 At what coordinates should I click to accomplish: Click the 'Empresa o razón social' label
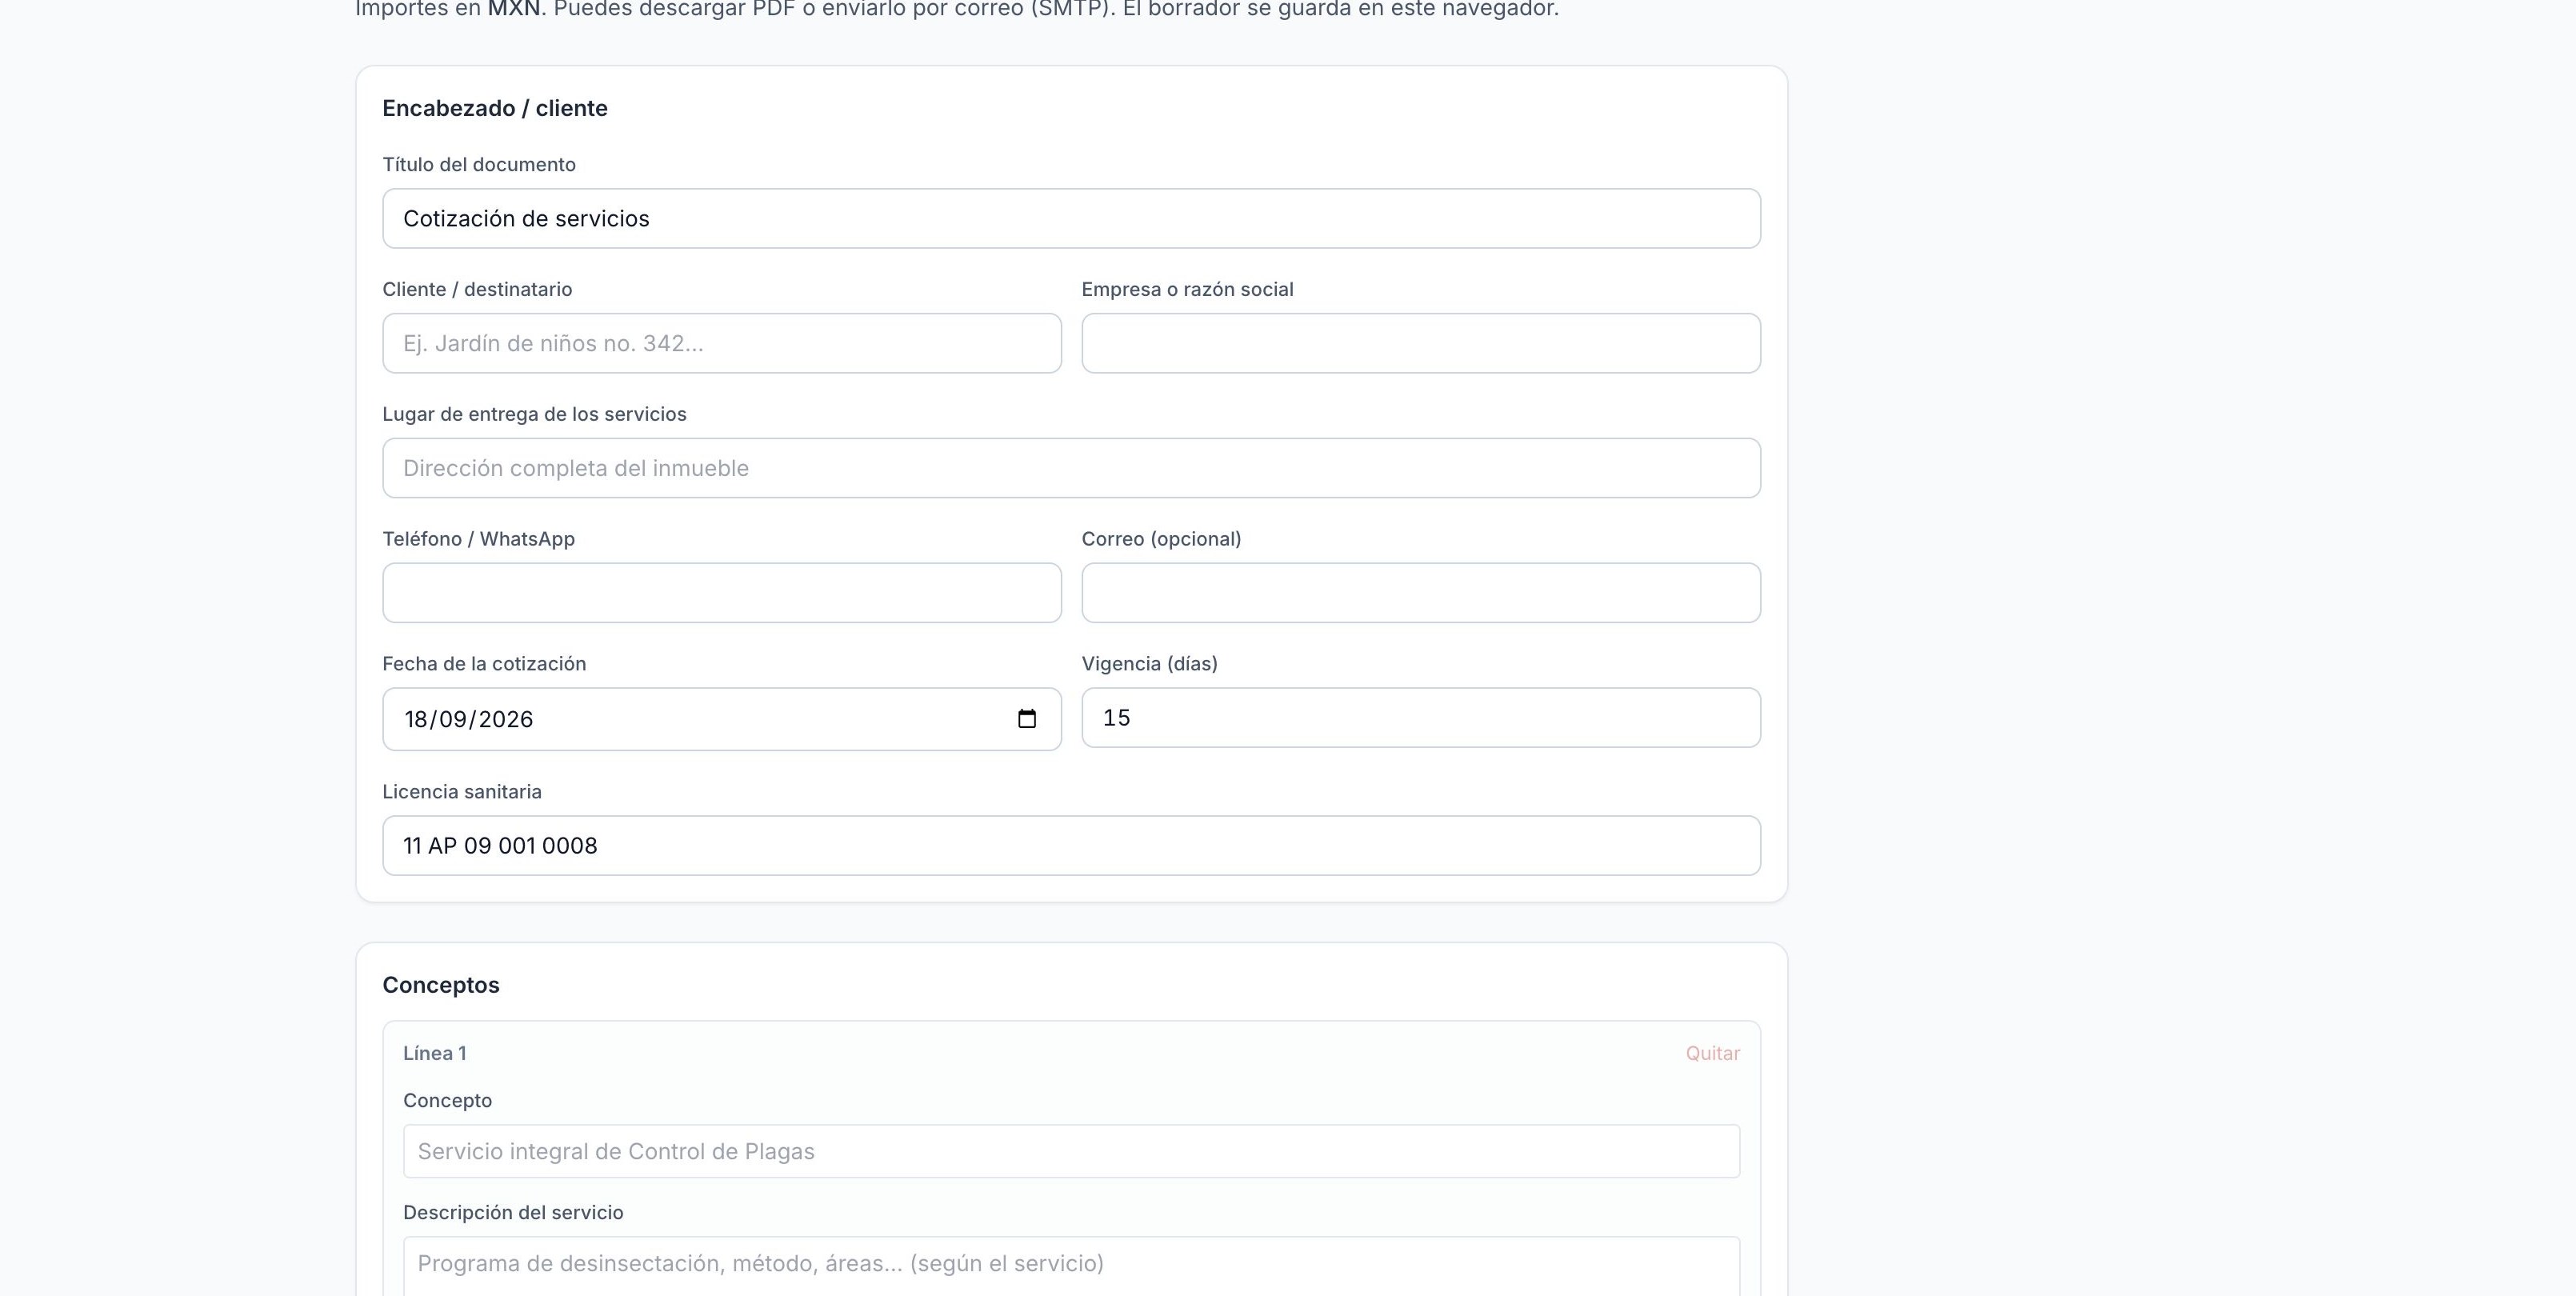click(x=1187, y=289)
